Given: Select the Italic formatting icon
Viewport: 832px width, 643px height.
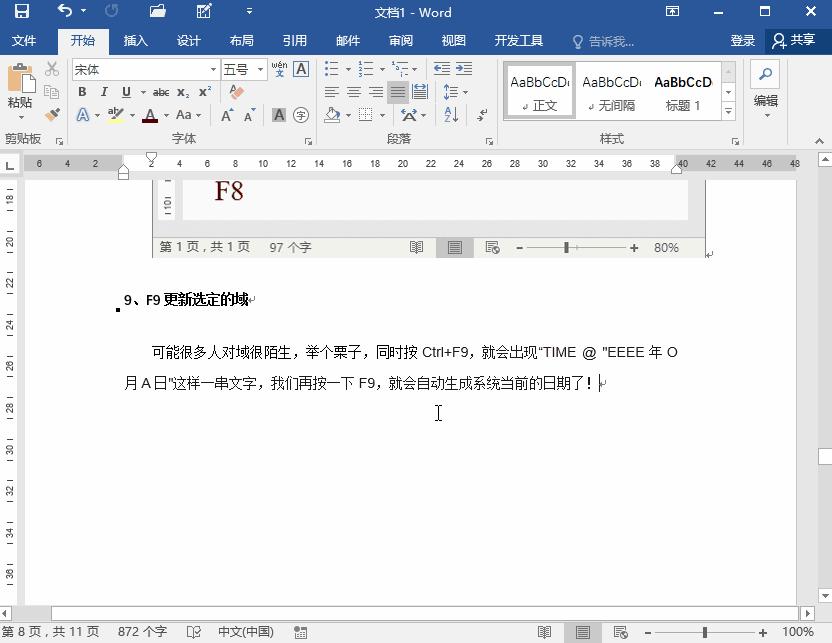Looking at the screenshot, I should click(x=103, y=92).
